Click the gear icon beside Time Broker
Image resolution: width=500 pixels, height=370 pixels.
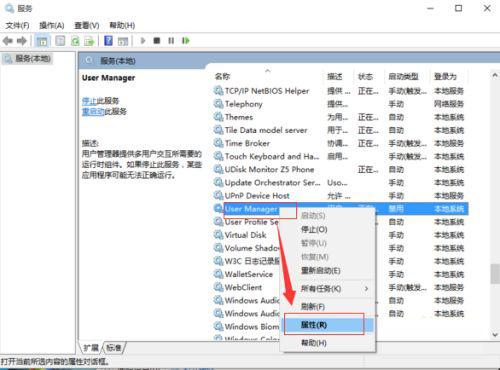pos(218,143)
